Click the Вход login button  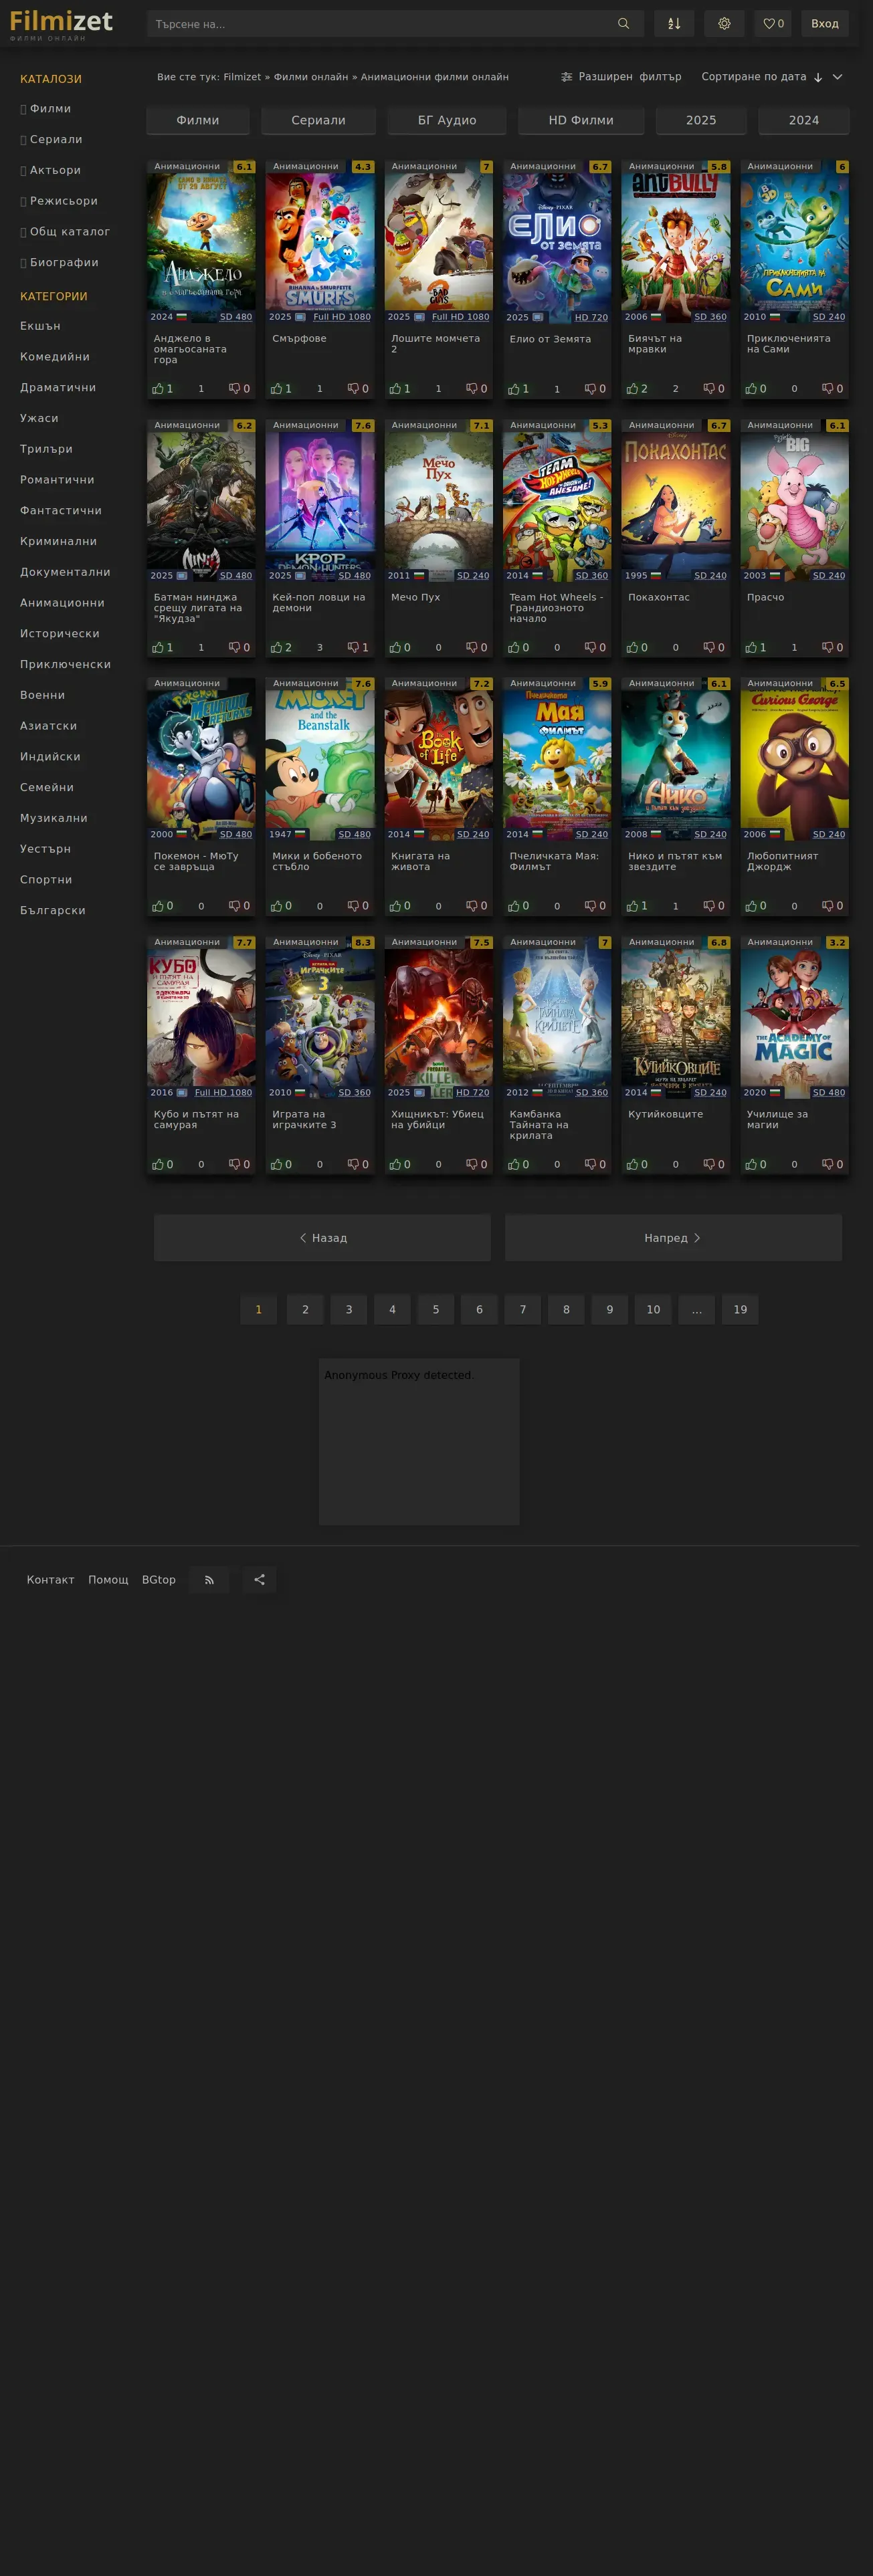(x=825, y=24)
